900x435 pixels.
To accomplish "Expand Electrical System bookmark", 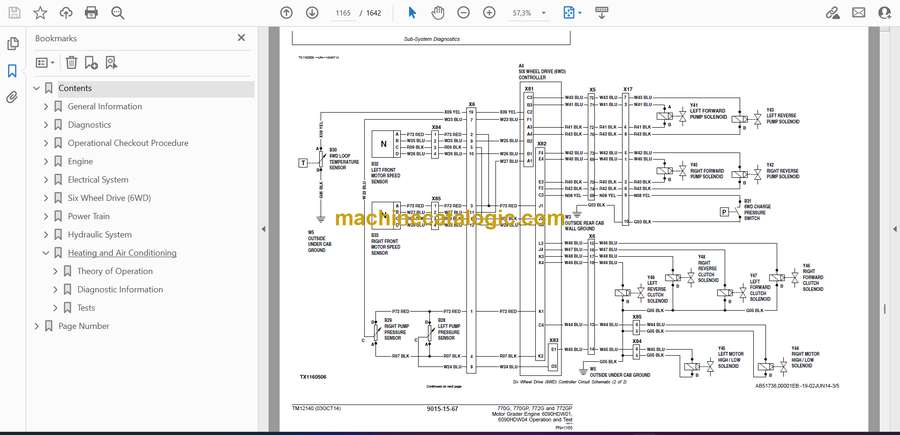I will tap(46, 180).
